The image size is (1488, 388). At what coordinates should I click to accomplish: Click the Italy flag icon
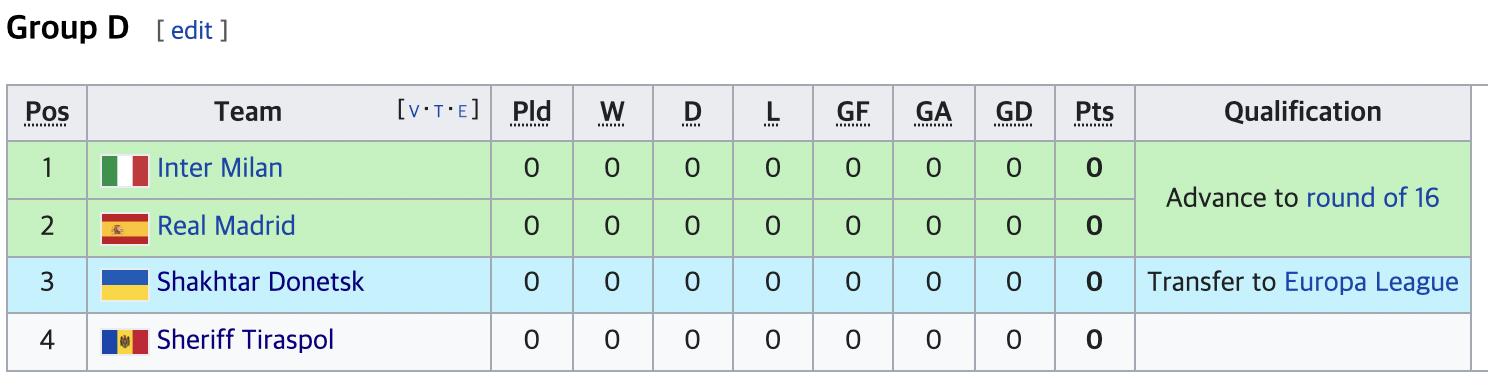[125, 170]
